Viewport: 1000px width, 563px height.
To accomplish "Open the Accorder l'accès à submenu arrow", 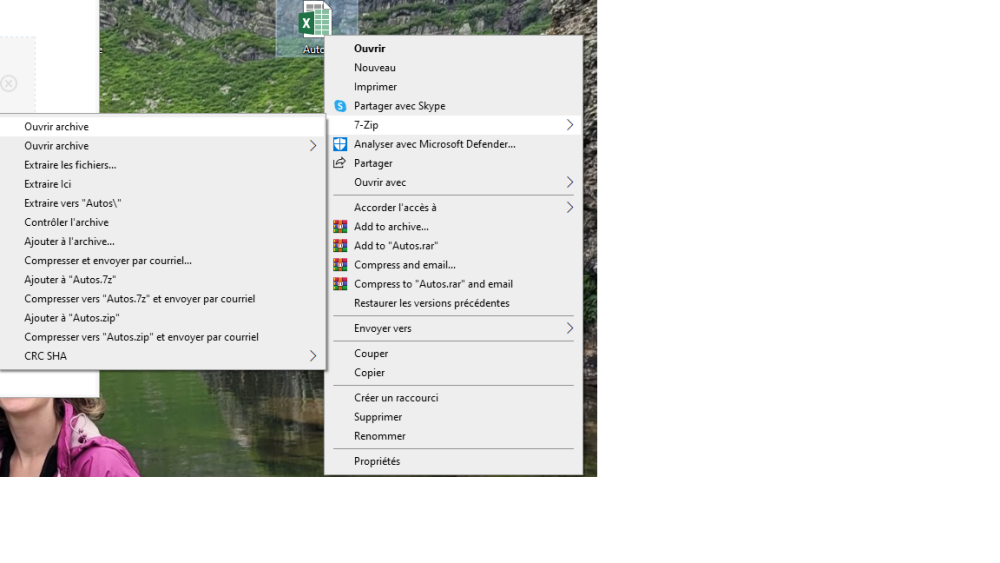I will coord(569,208).
